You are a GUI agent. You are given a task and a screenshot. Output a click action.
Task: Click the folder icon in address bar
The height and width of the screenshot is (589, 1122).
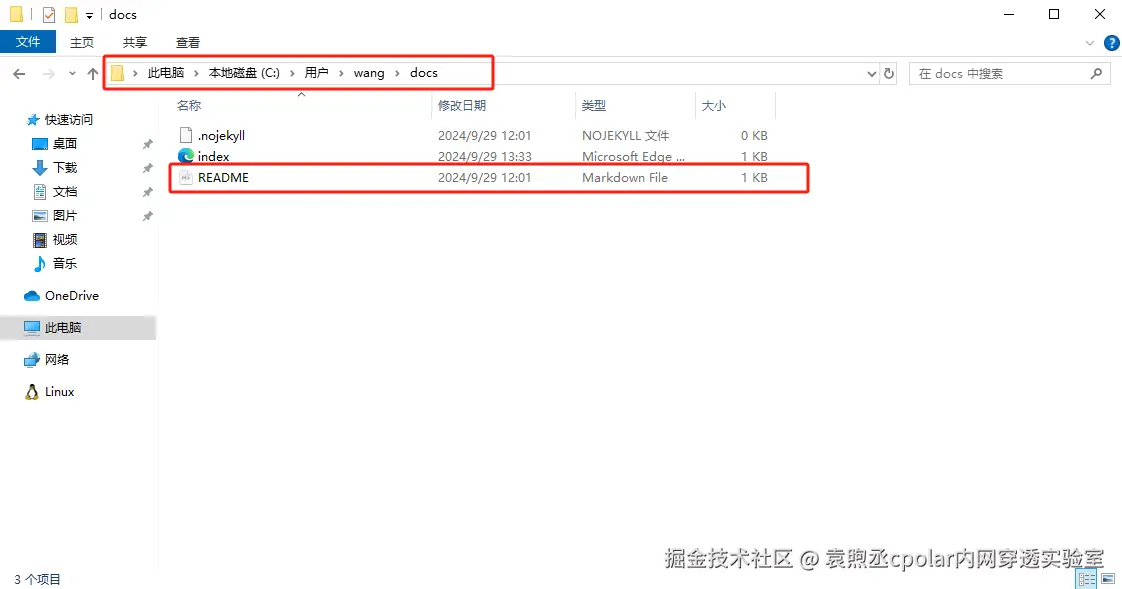[x=117, y=73]
